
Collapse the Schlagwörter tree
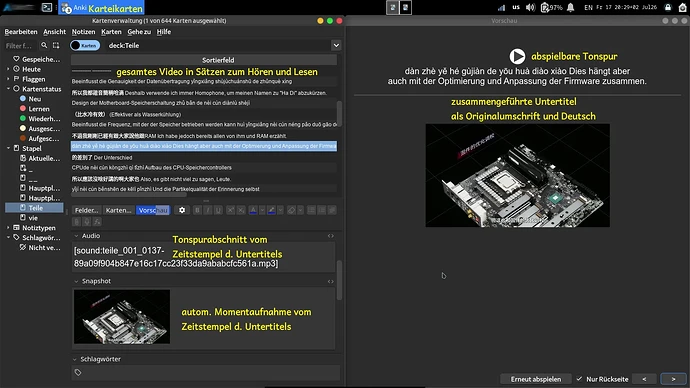tap(8, 238)
